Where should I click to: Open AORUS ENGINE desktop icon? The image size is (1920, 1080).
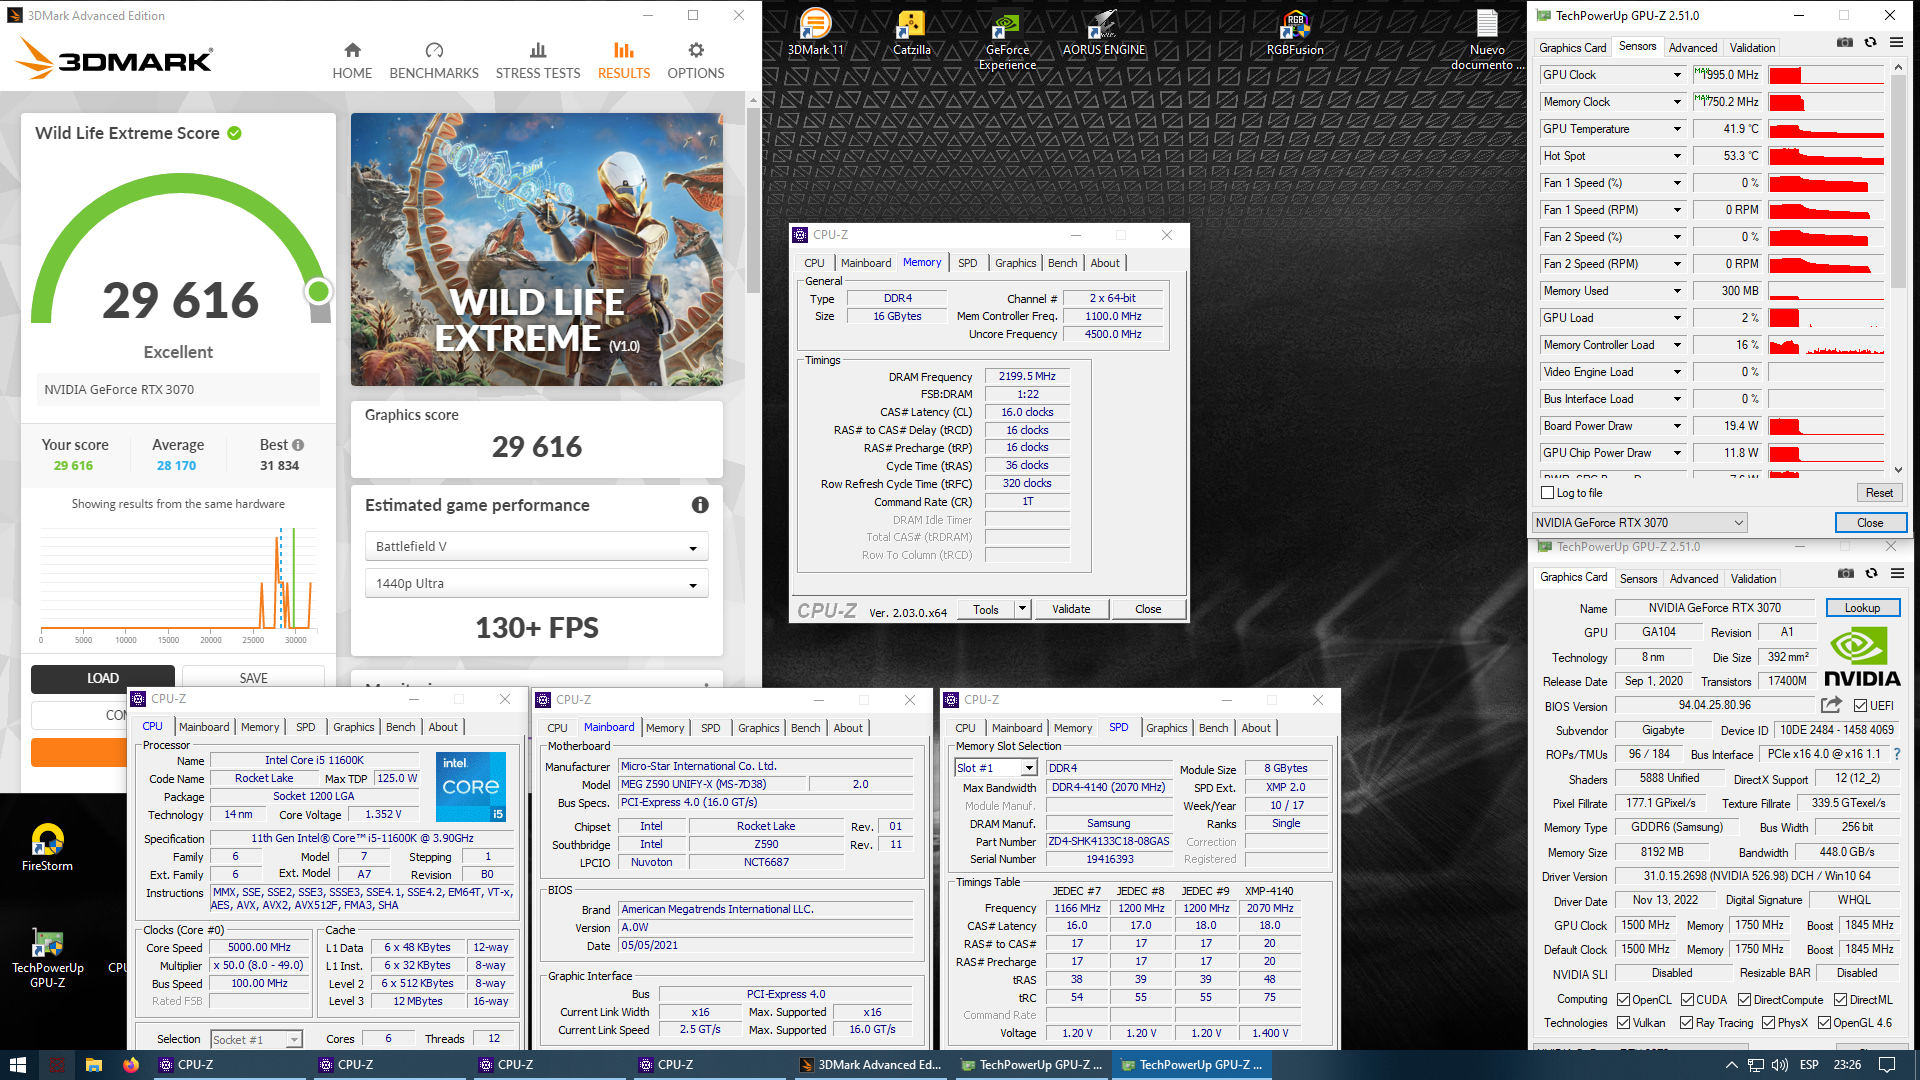click(x=1104, y=32)
